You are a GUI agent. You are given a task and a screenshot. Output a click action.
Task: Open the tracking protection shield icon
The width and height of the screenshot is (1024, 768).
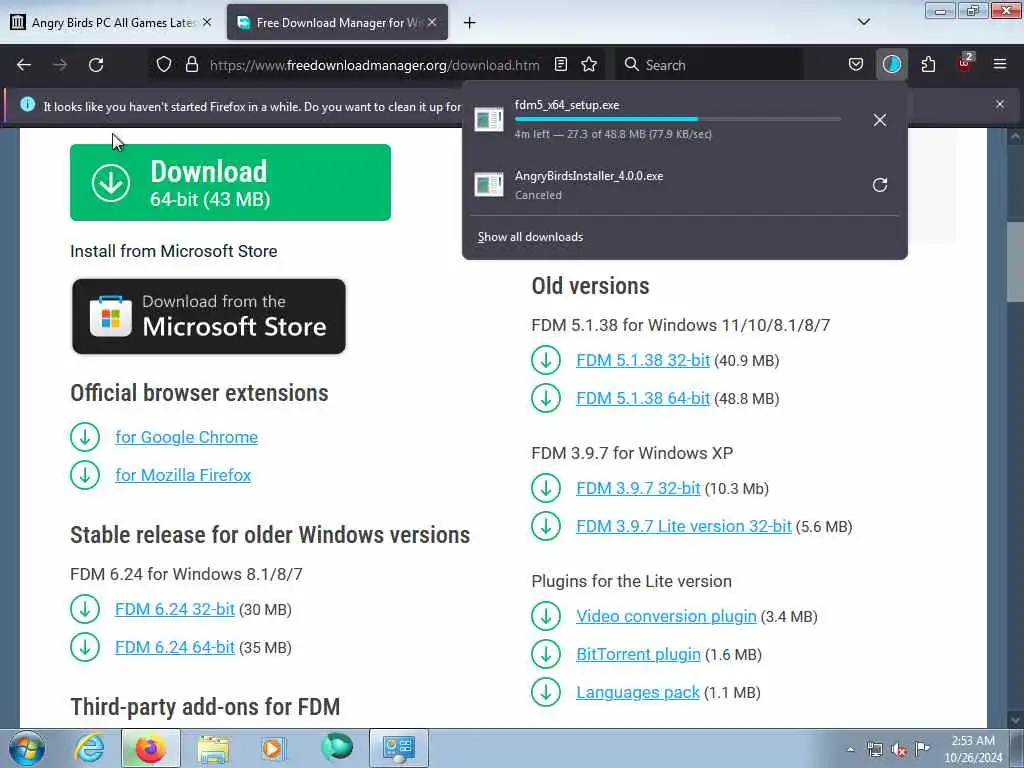click(164, 65)
